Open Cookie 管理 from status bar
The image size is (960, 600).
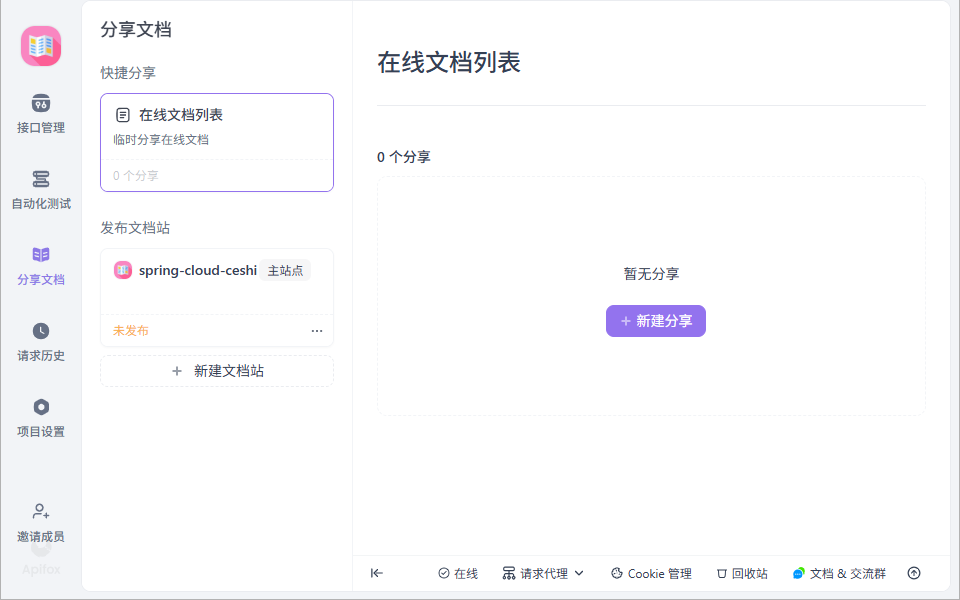(x=651, y=573)
